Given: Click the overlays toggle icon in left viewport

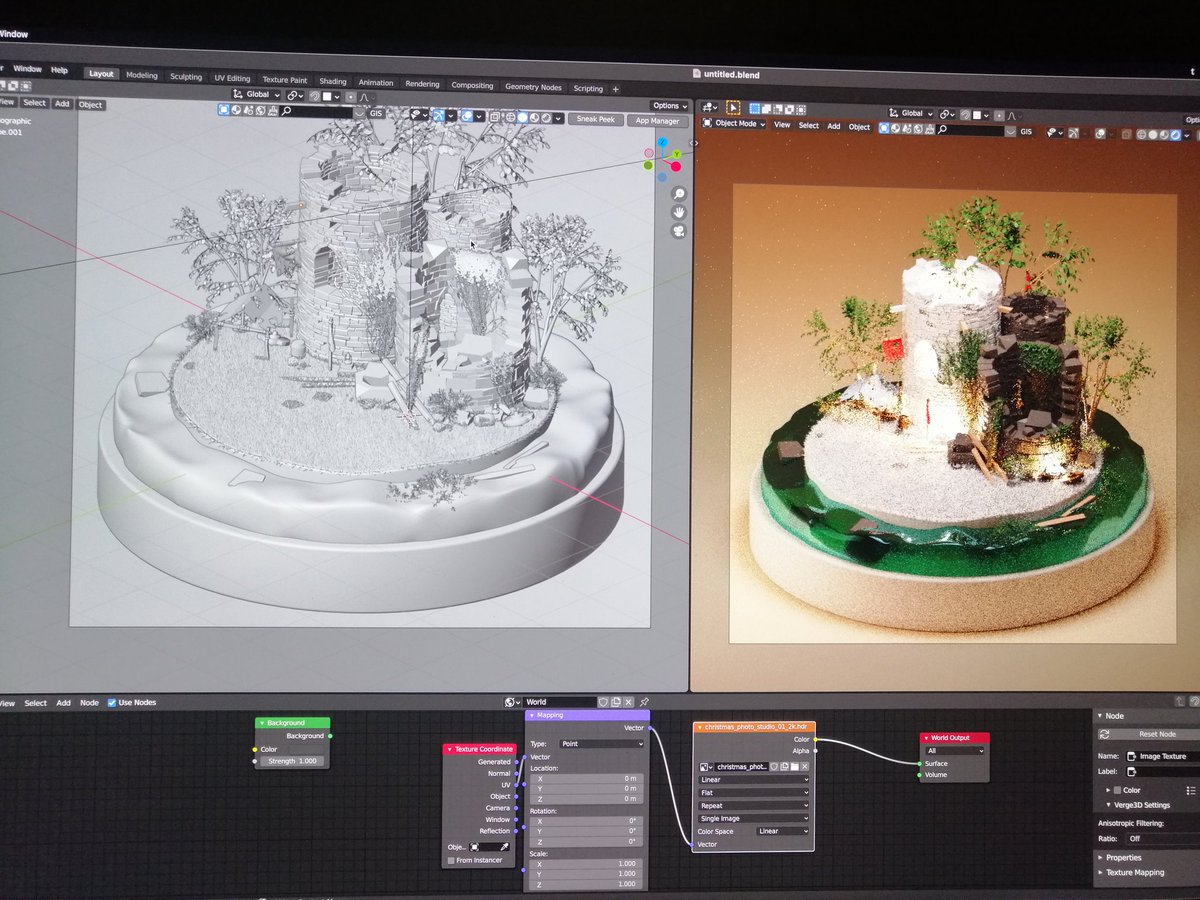Looking at the screenshot, I should click(x=467, y=115).
